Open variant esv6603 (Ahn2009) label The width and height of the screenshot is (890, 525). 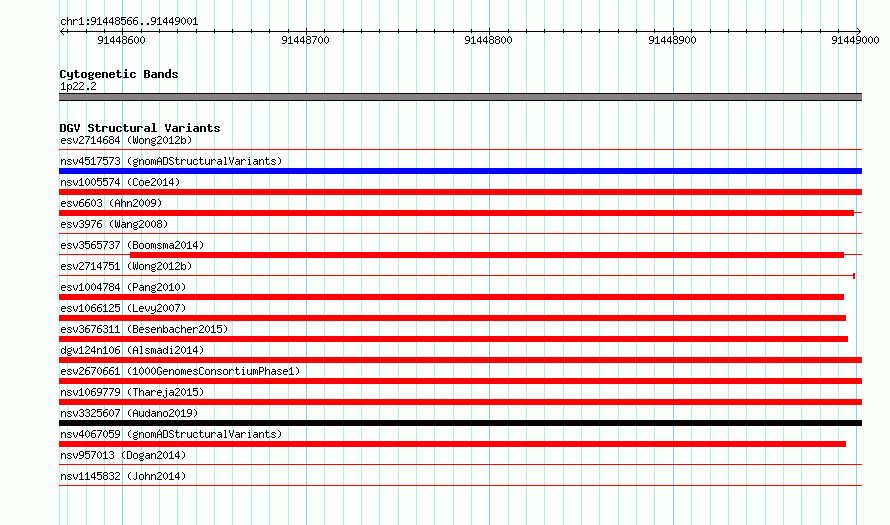(x=111, y=203)
